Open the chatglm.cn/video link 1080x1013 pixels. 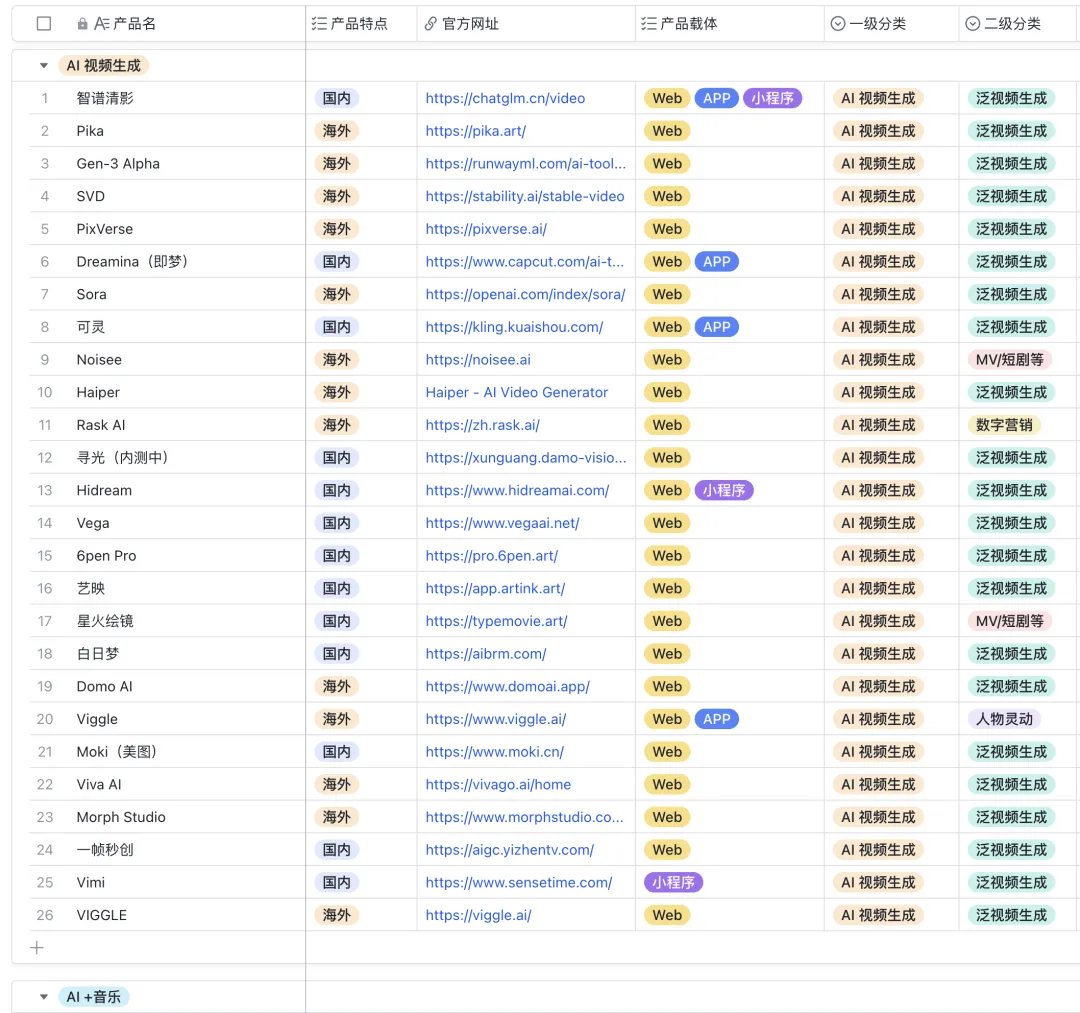[x=505, y=98]
